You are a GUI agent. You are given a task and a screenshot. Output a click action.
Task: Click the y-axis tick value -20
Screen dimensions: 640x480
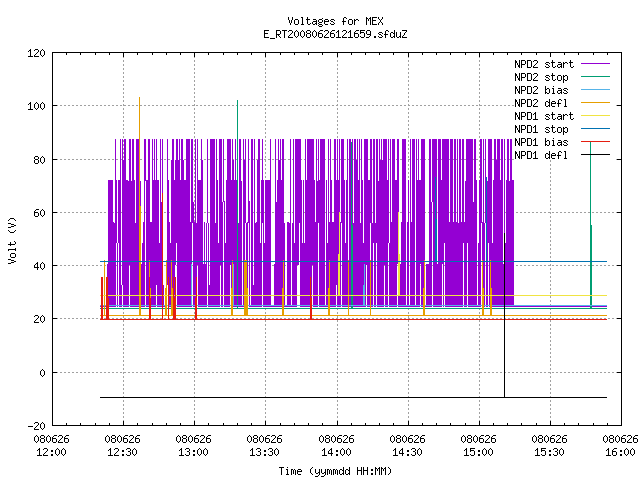pyautogui.click(x=36, y=426)
